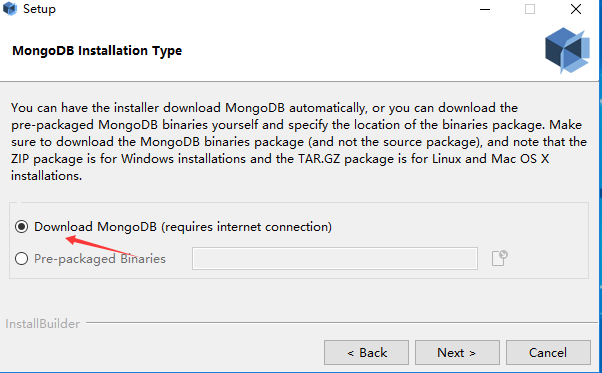Focus the binaries package path field

335,259
